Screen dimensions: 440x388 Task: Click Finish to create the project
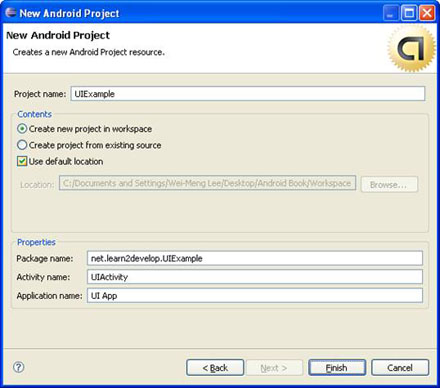337,368
